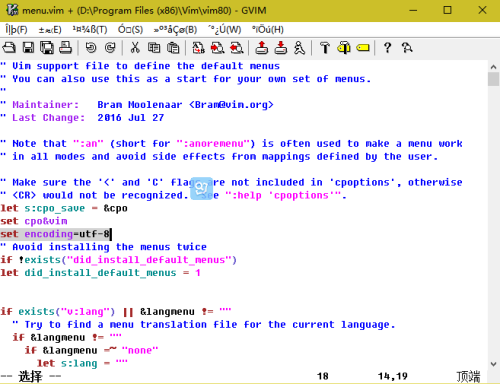The width and height of the screenshot is (500, 384).
Task: Cut selection using the scissors icon
Action: [x=135, y=48]
